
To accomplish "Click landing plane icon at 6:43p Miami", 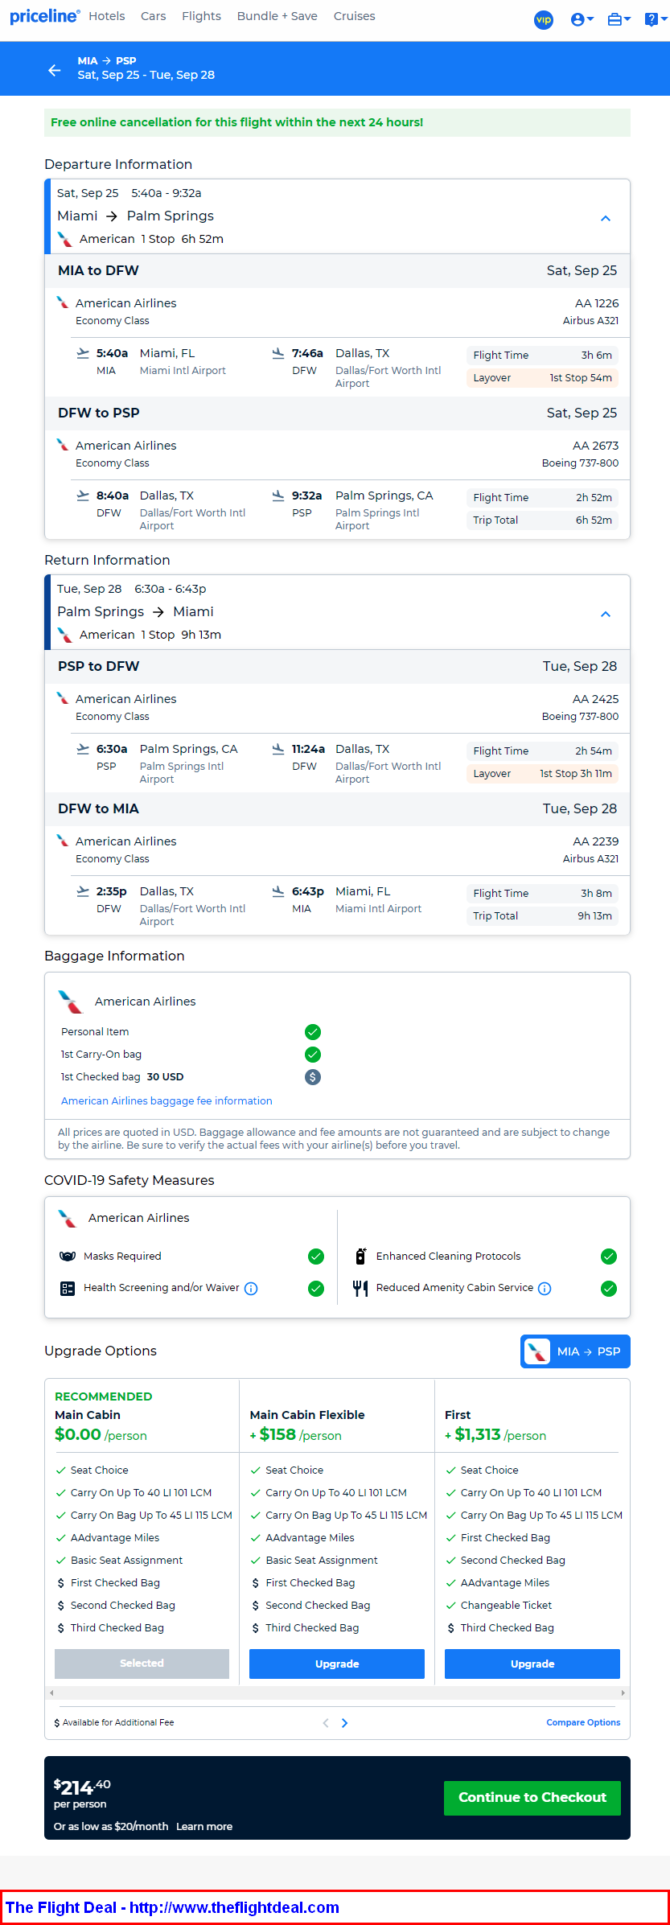I will coord(278,891).
